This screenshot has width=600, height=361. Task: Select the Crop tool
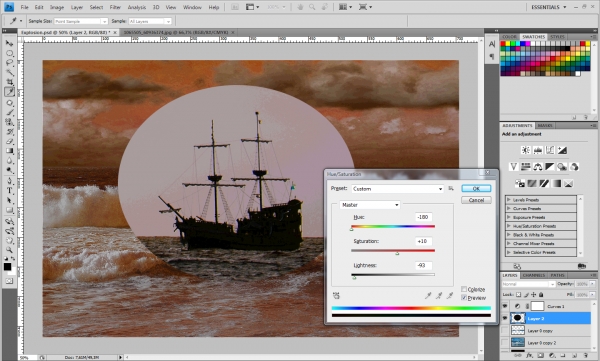9,82
